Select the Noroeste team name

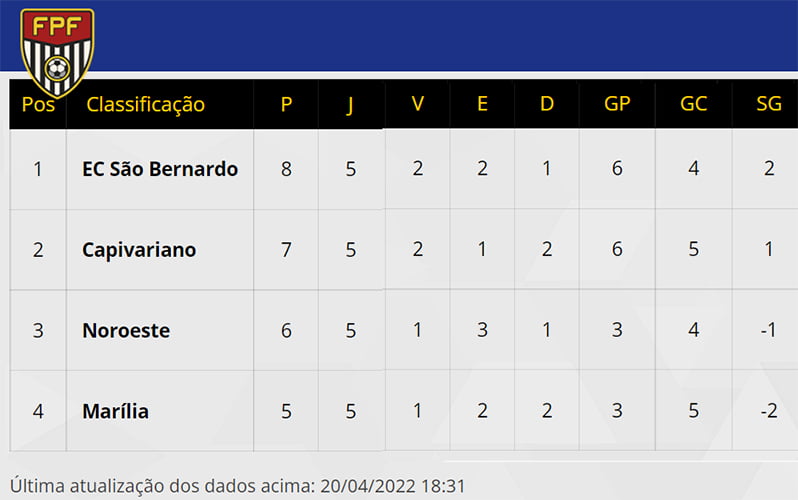[126, 330]
